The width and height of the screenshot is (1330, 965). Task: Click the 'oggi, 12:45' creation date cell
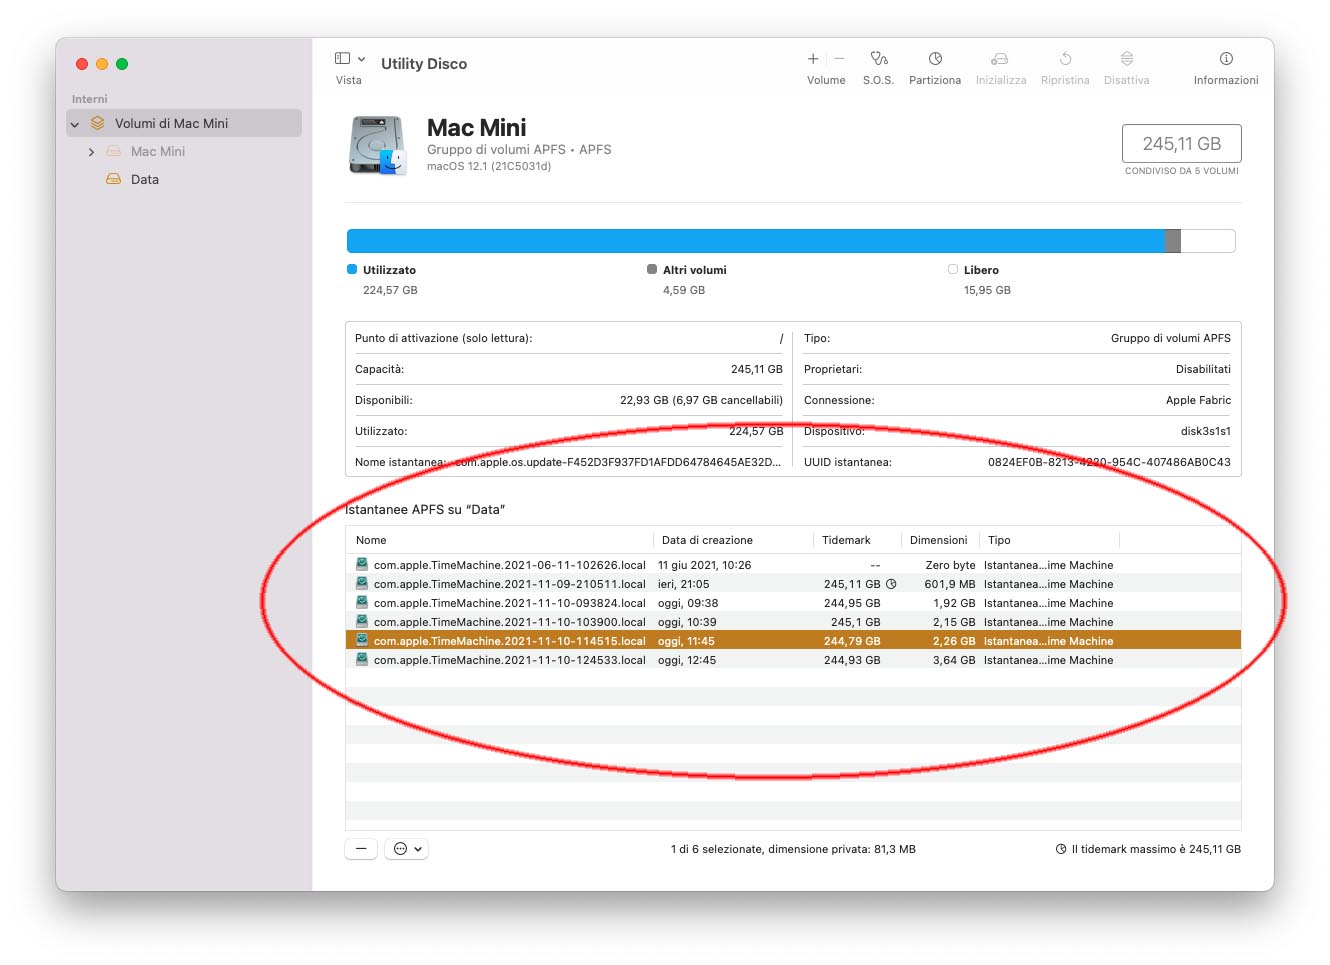[687, 660]
